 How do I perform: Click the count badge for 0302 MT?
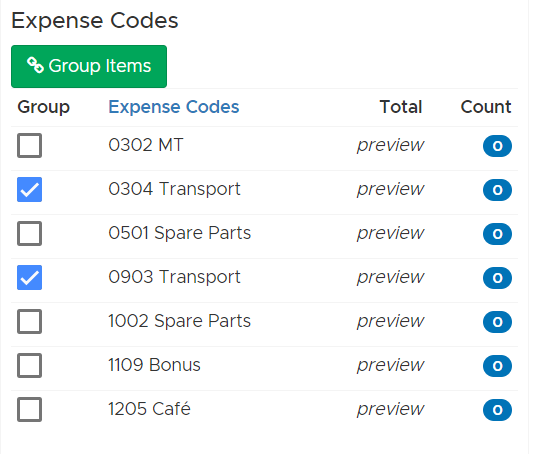coord(497,146)
